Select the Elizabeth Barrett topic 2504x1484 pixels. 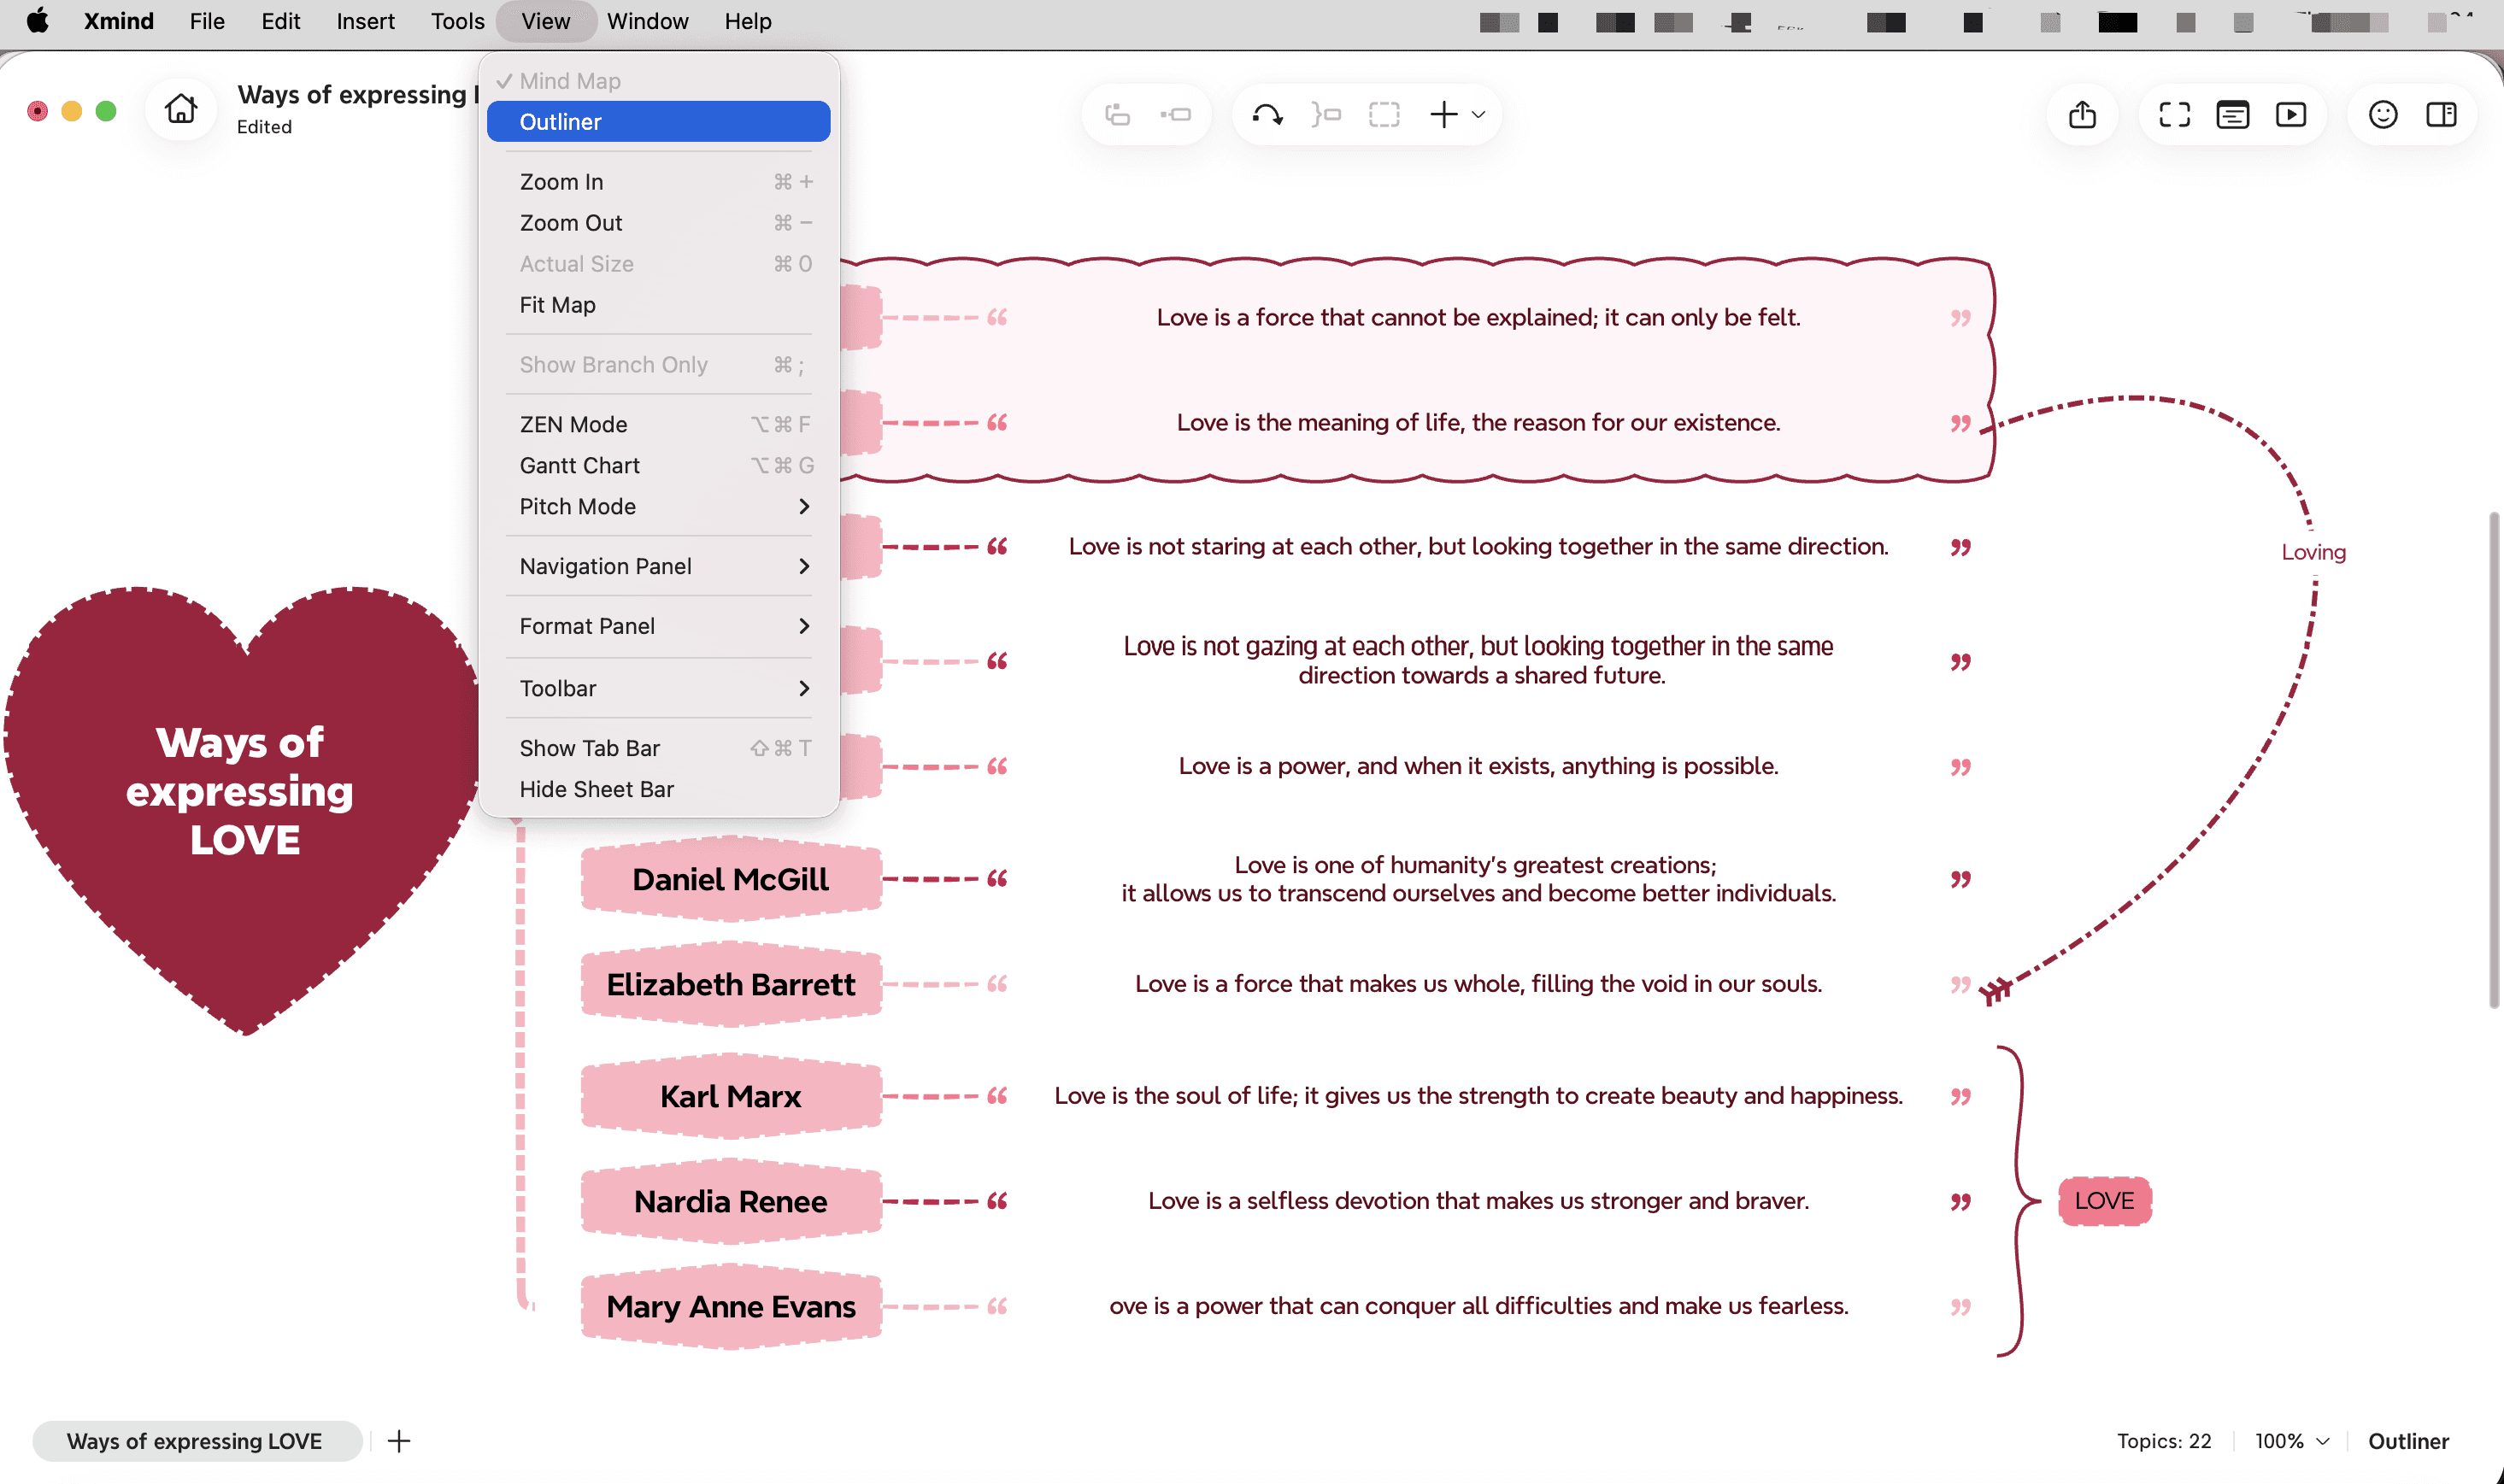(731, 984)
